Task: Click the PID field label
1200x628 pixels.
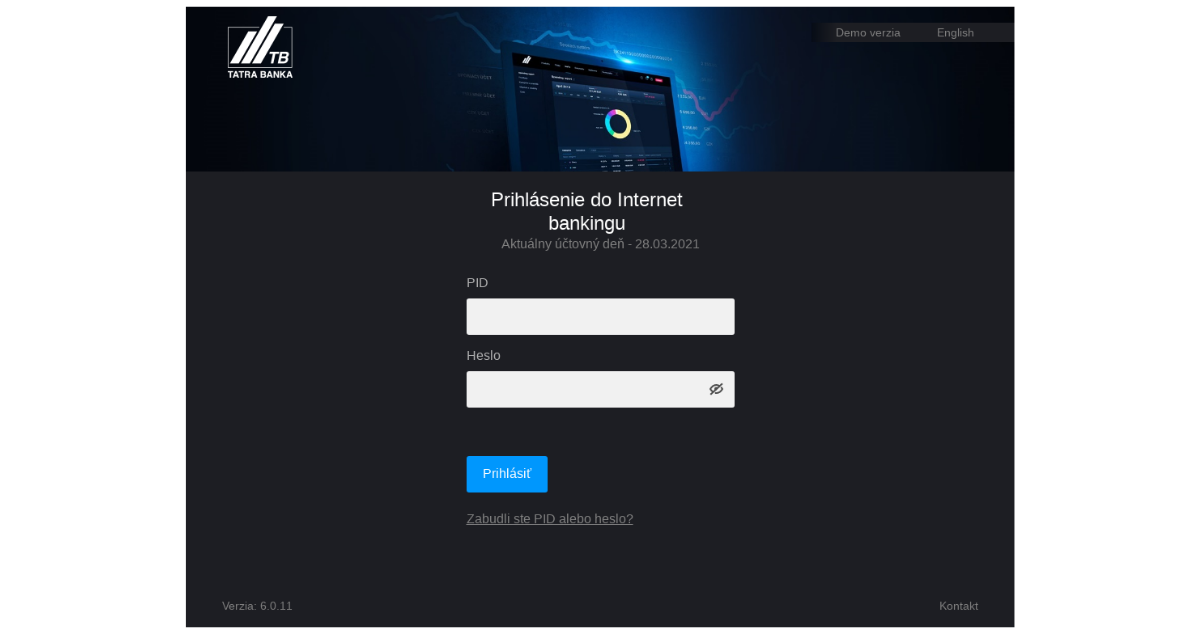Action: 477,283
